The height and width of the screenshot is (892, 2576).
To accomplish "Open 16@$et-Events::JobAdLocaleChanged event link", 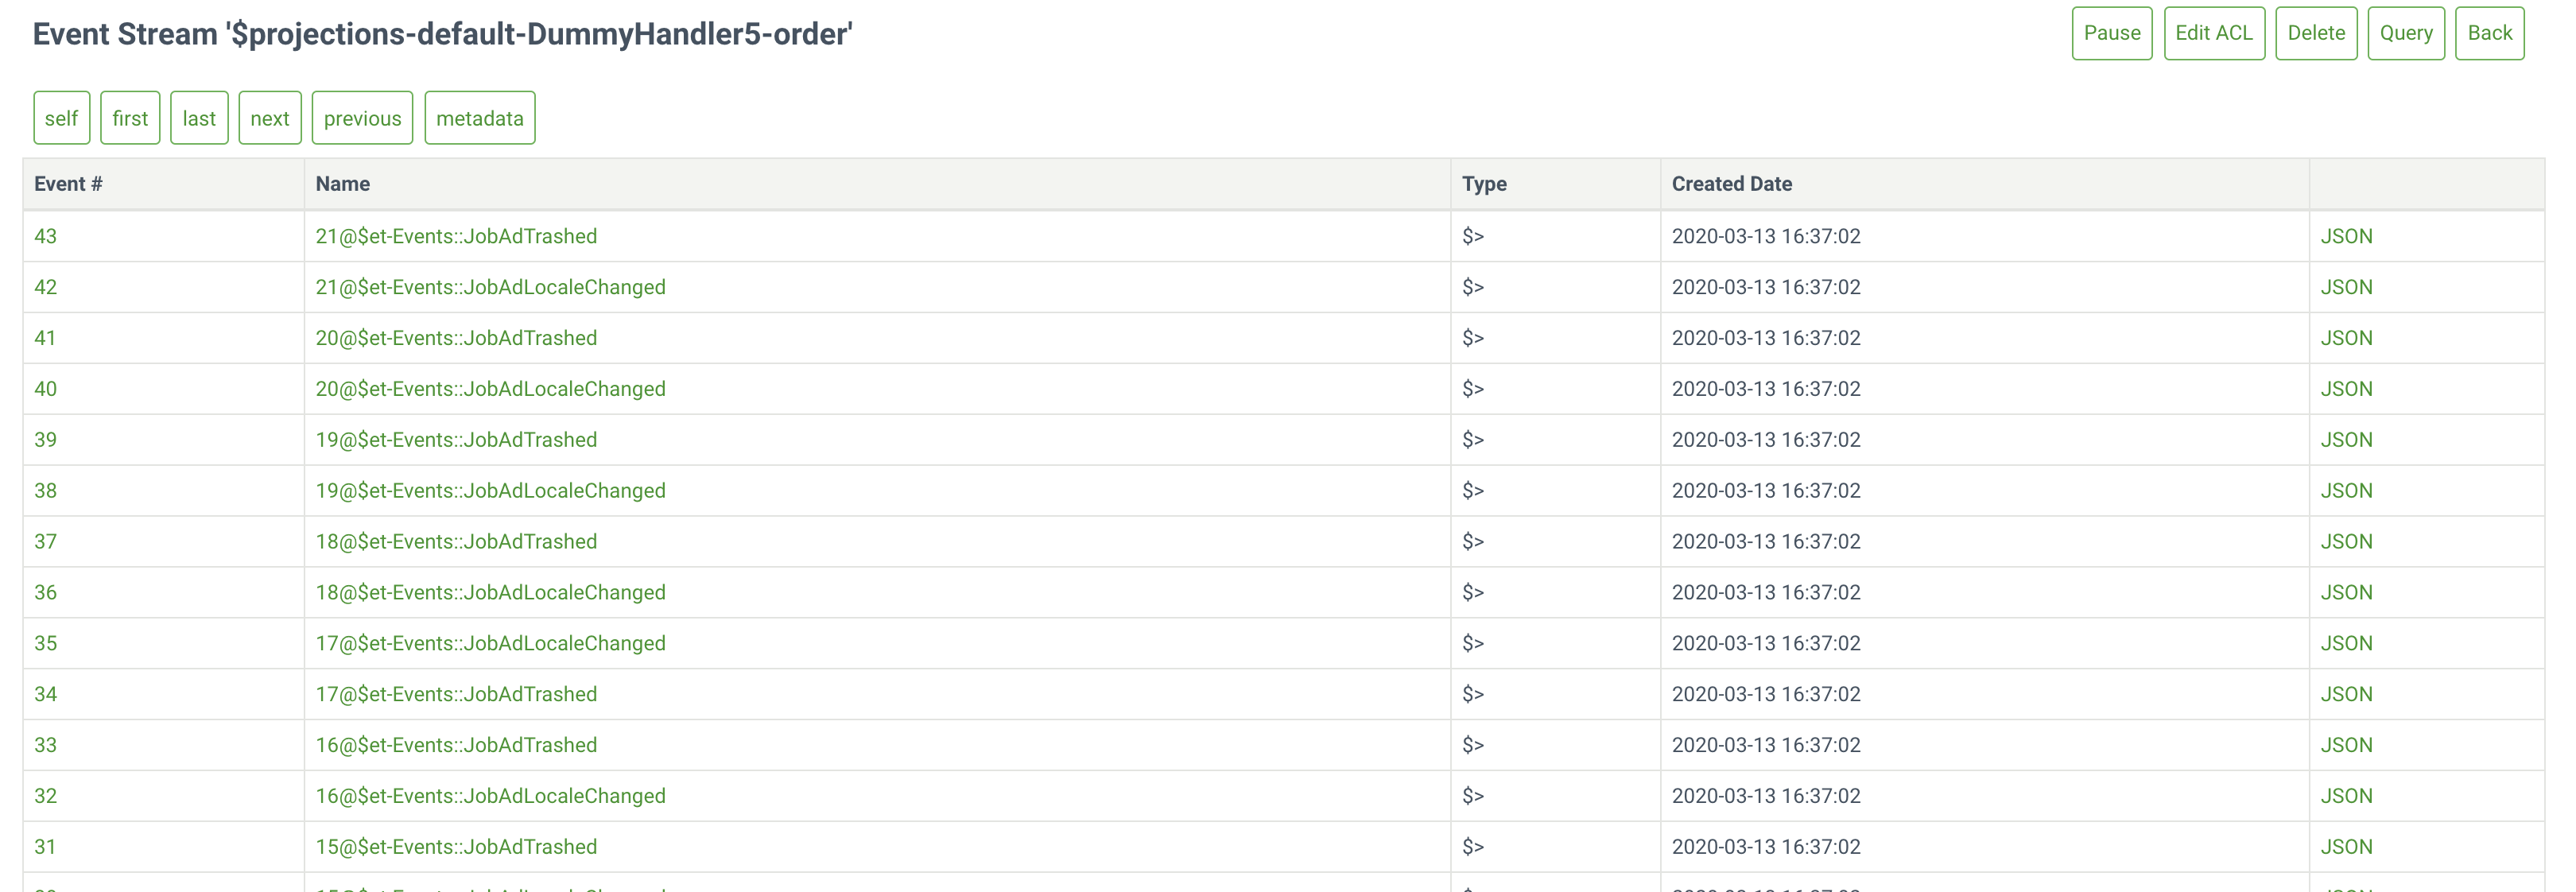I will pyautogui.click(x=490, y=796).
